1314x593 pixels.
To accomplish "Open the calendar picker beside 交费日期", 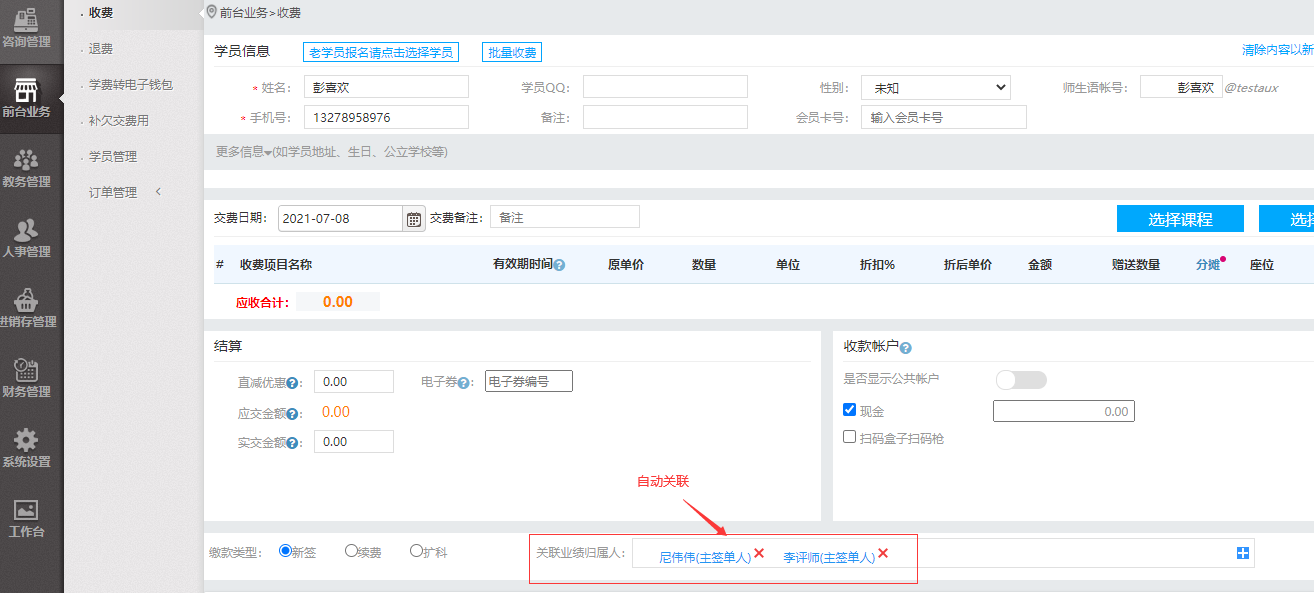I will [x=413, y=219].
